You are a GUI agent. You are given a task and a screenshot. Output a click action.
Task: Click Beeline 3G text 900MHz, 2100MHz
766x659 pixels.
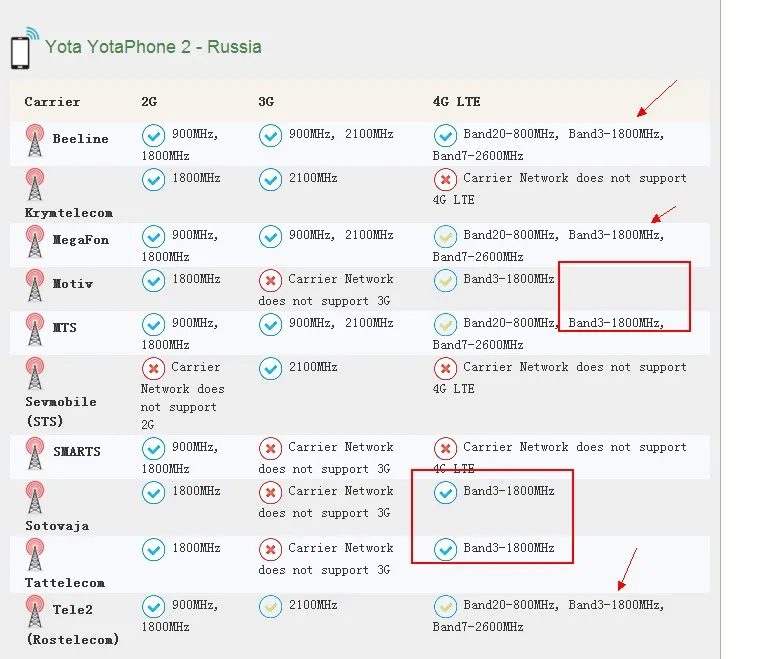tap(341, 134)
